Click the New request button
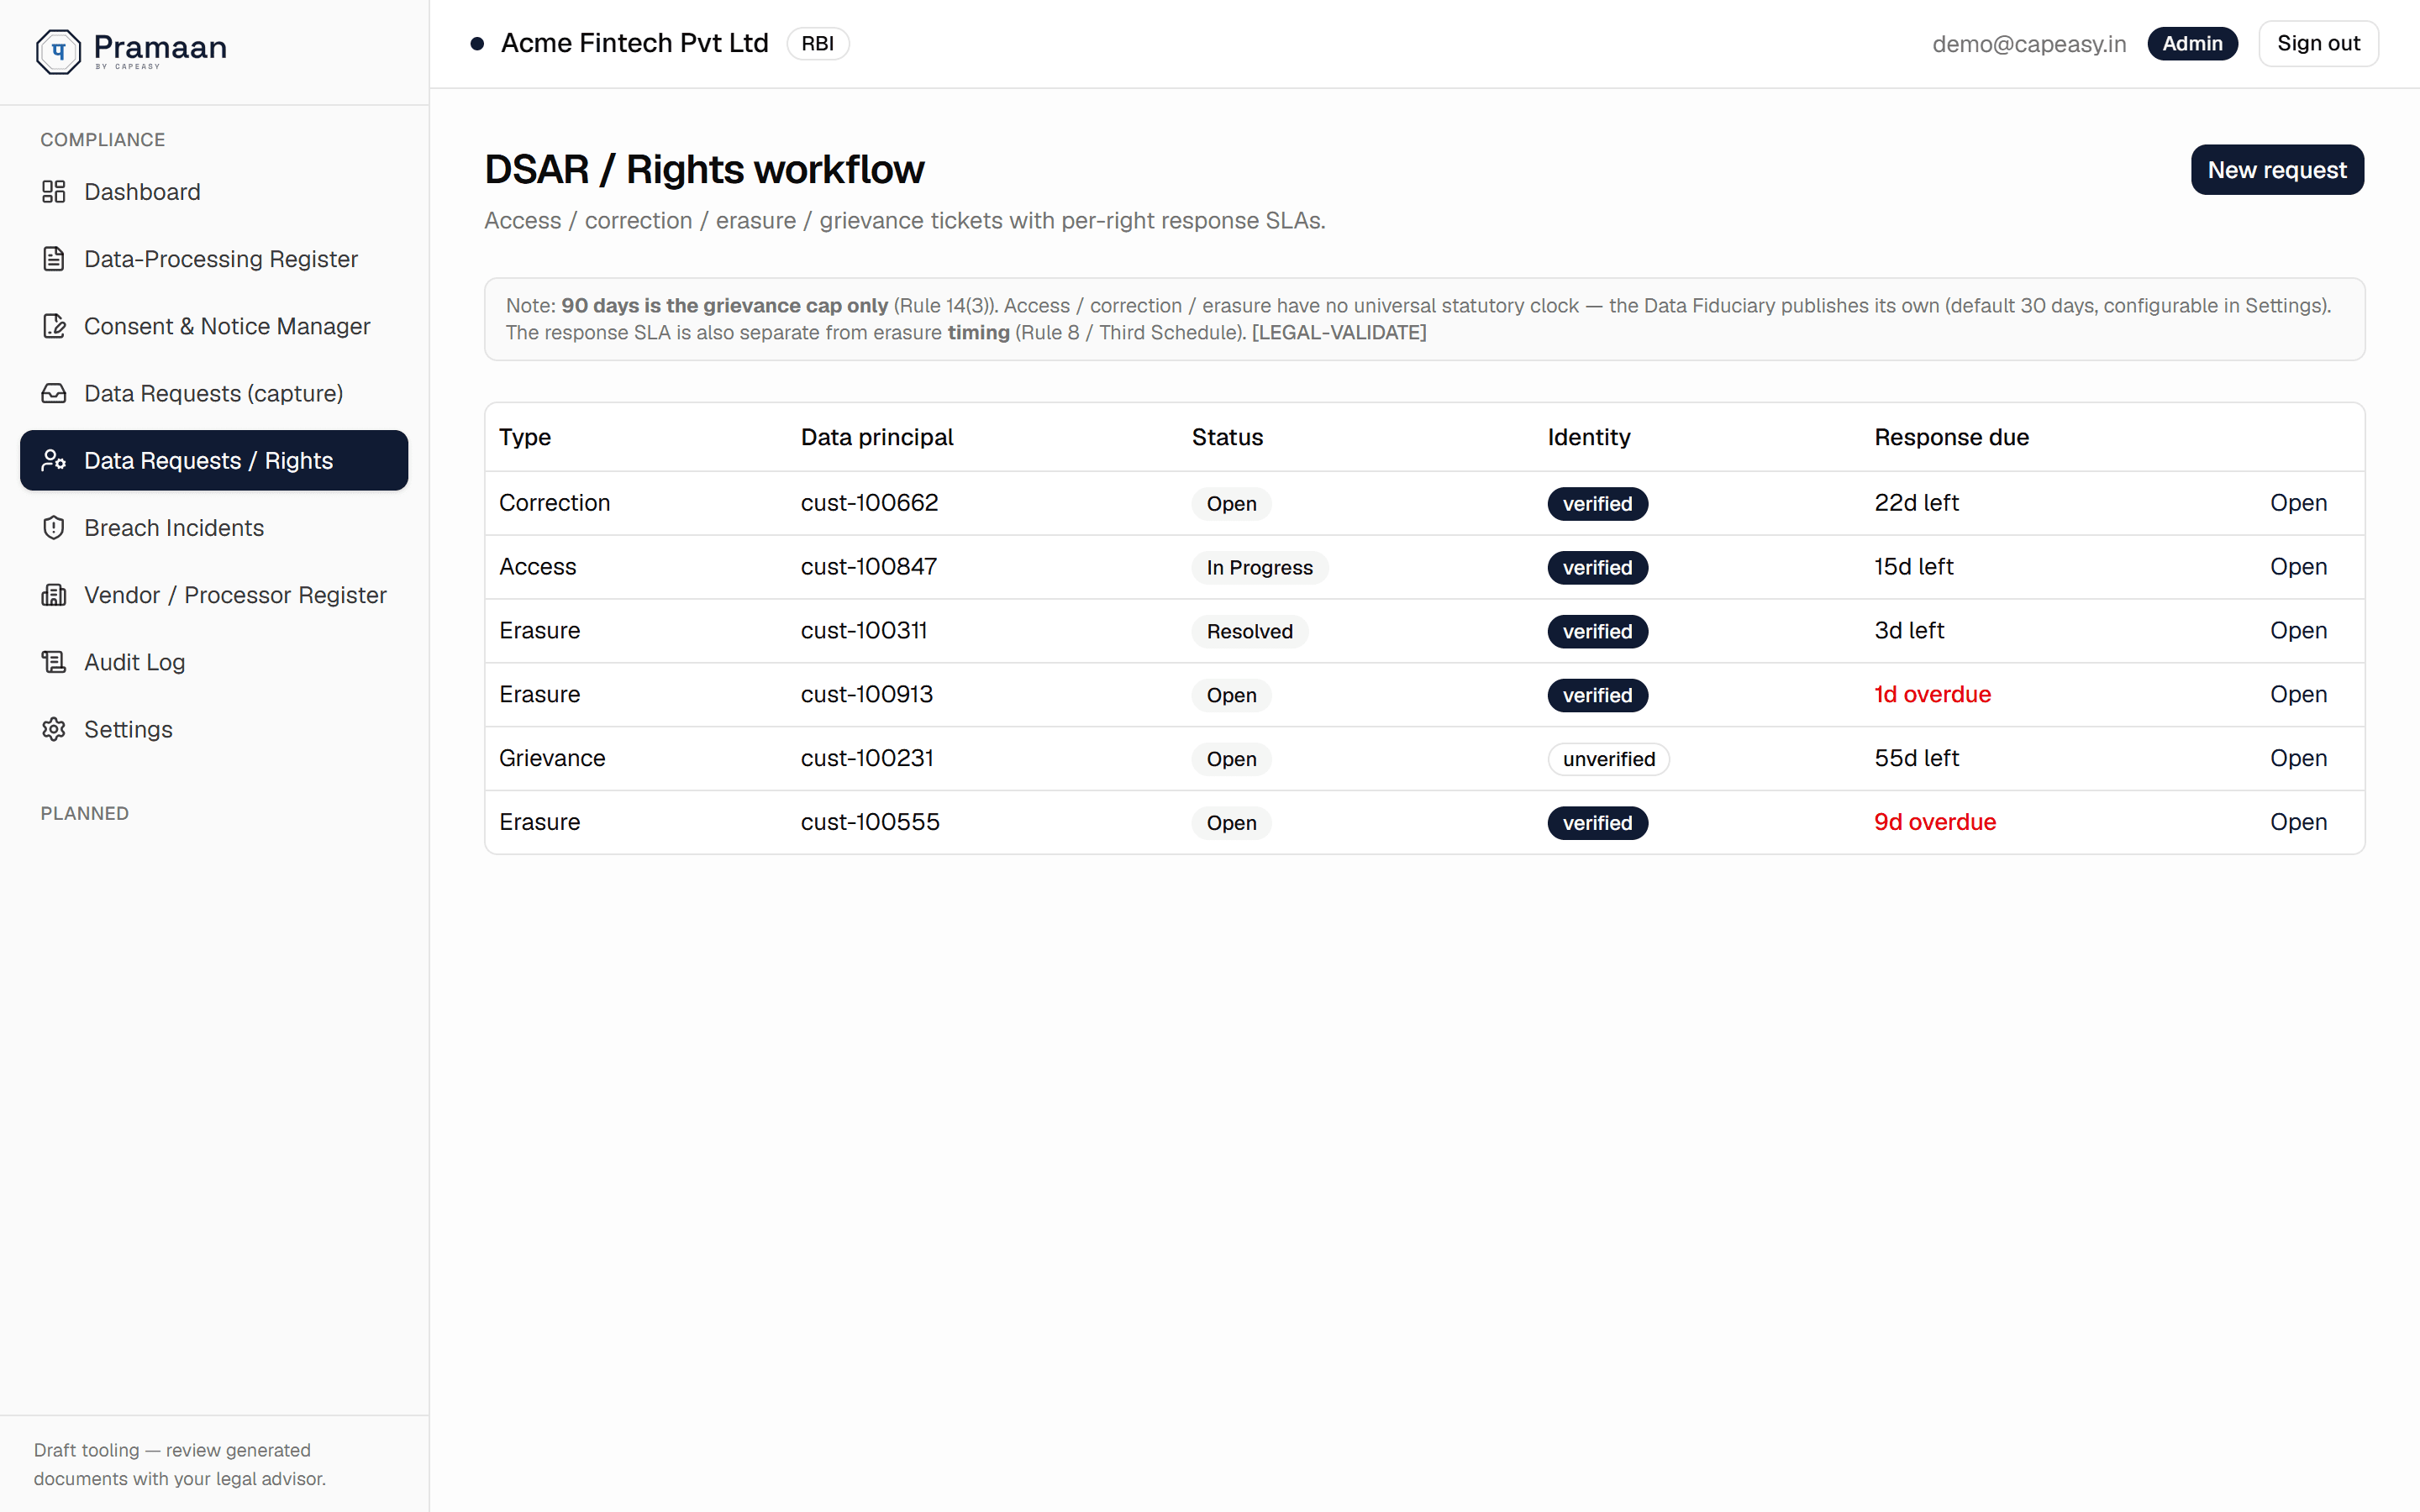 click(2277, 170)
